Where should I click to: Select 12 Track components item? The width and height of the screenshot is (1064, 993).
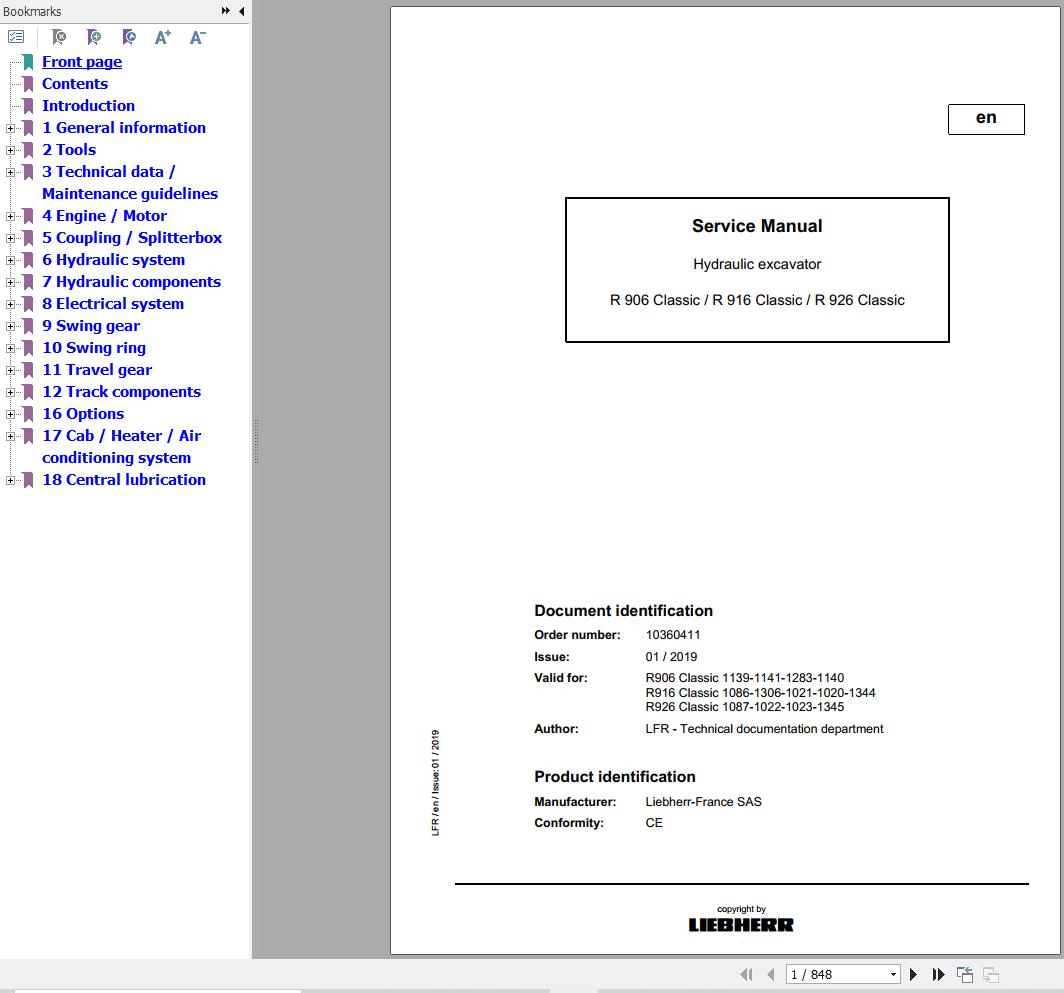pyautogui.click(x=121, y=392)
